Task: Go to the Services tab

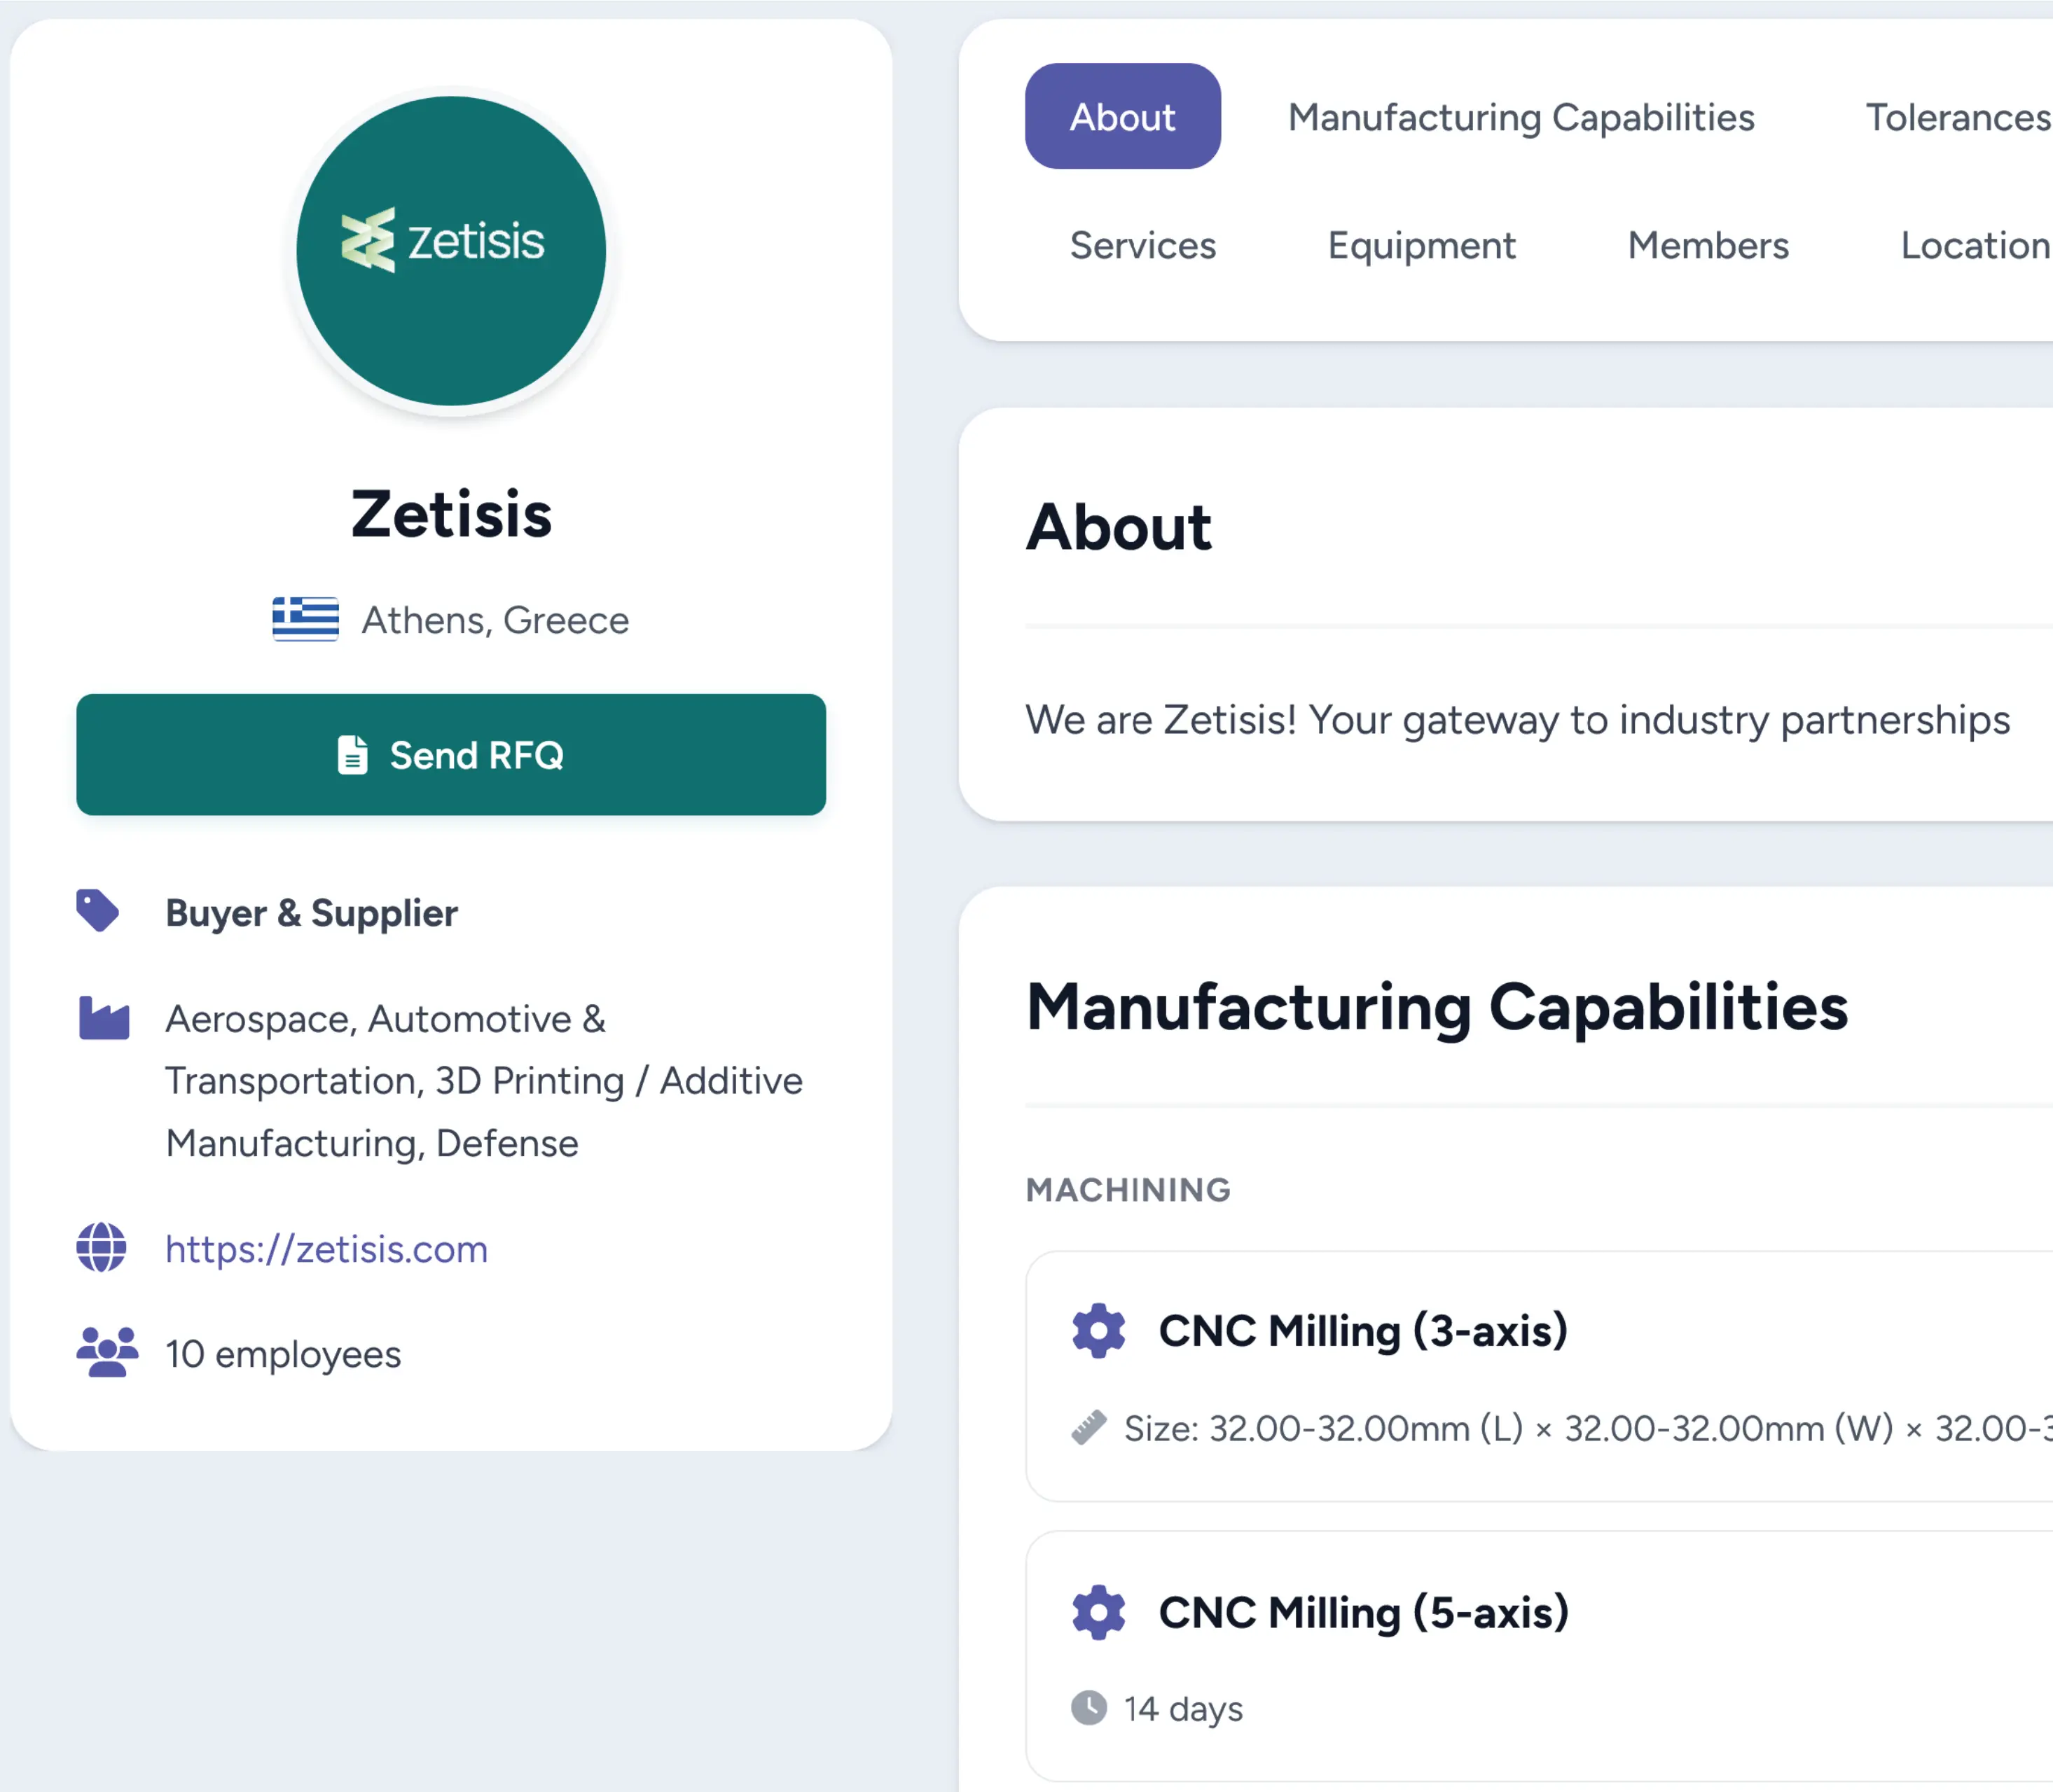Action: (1142, 245)
